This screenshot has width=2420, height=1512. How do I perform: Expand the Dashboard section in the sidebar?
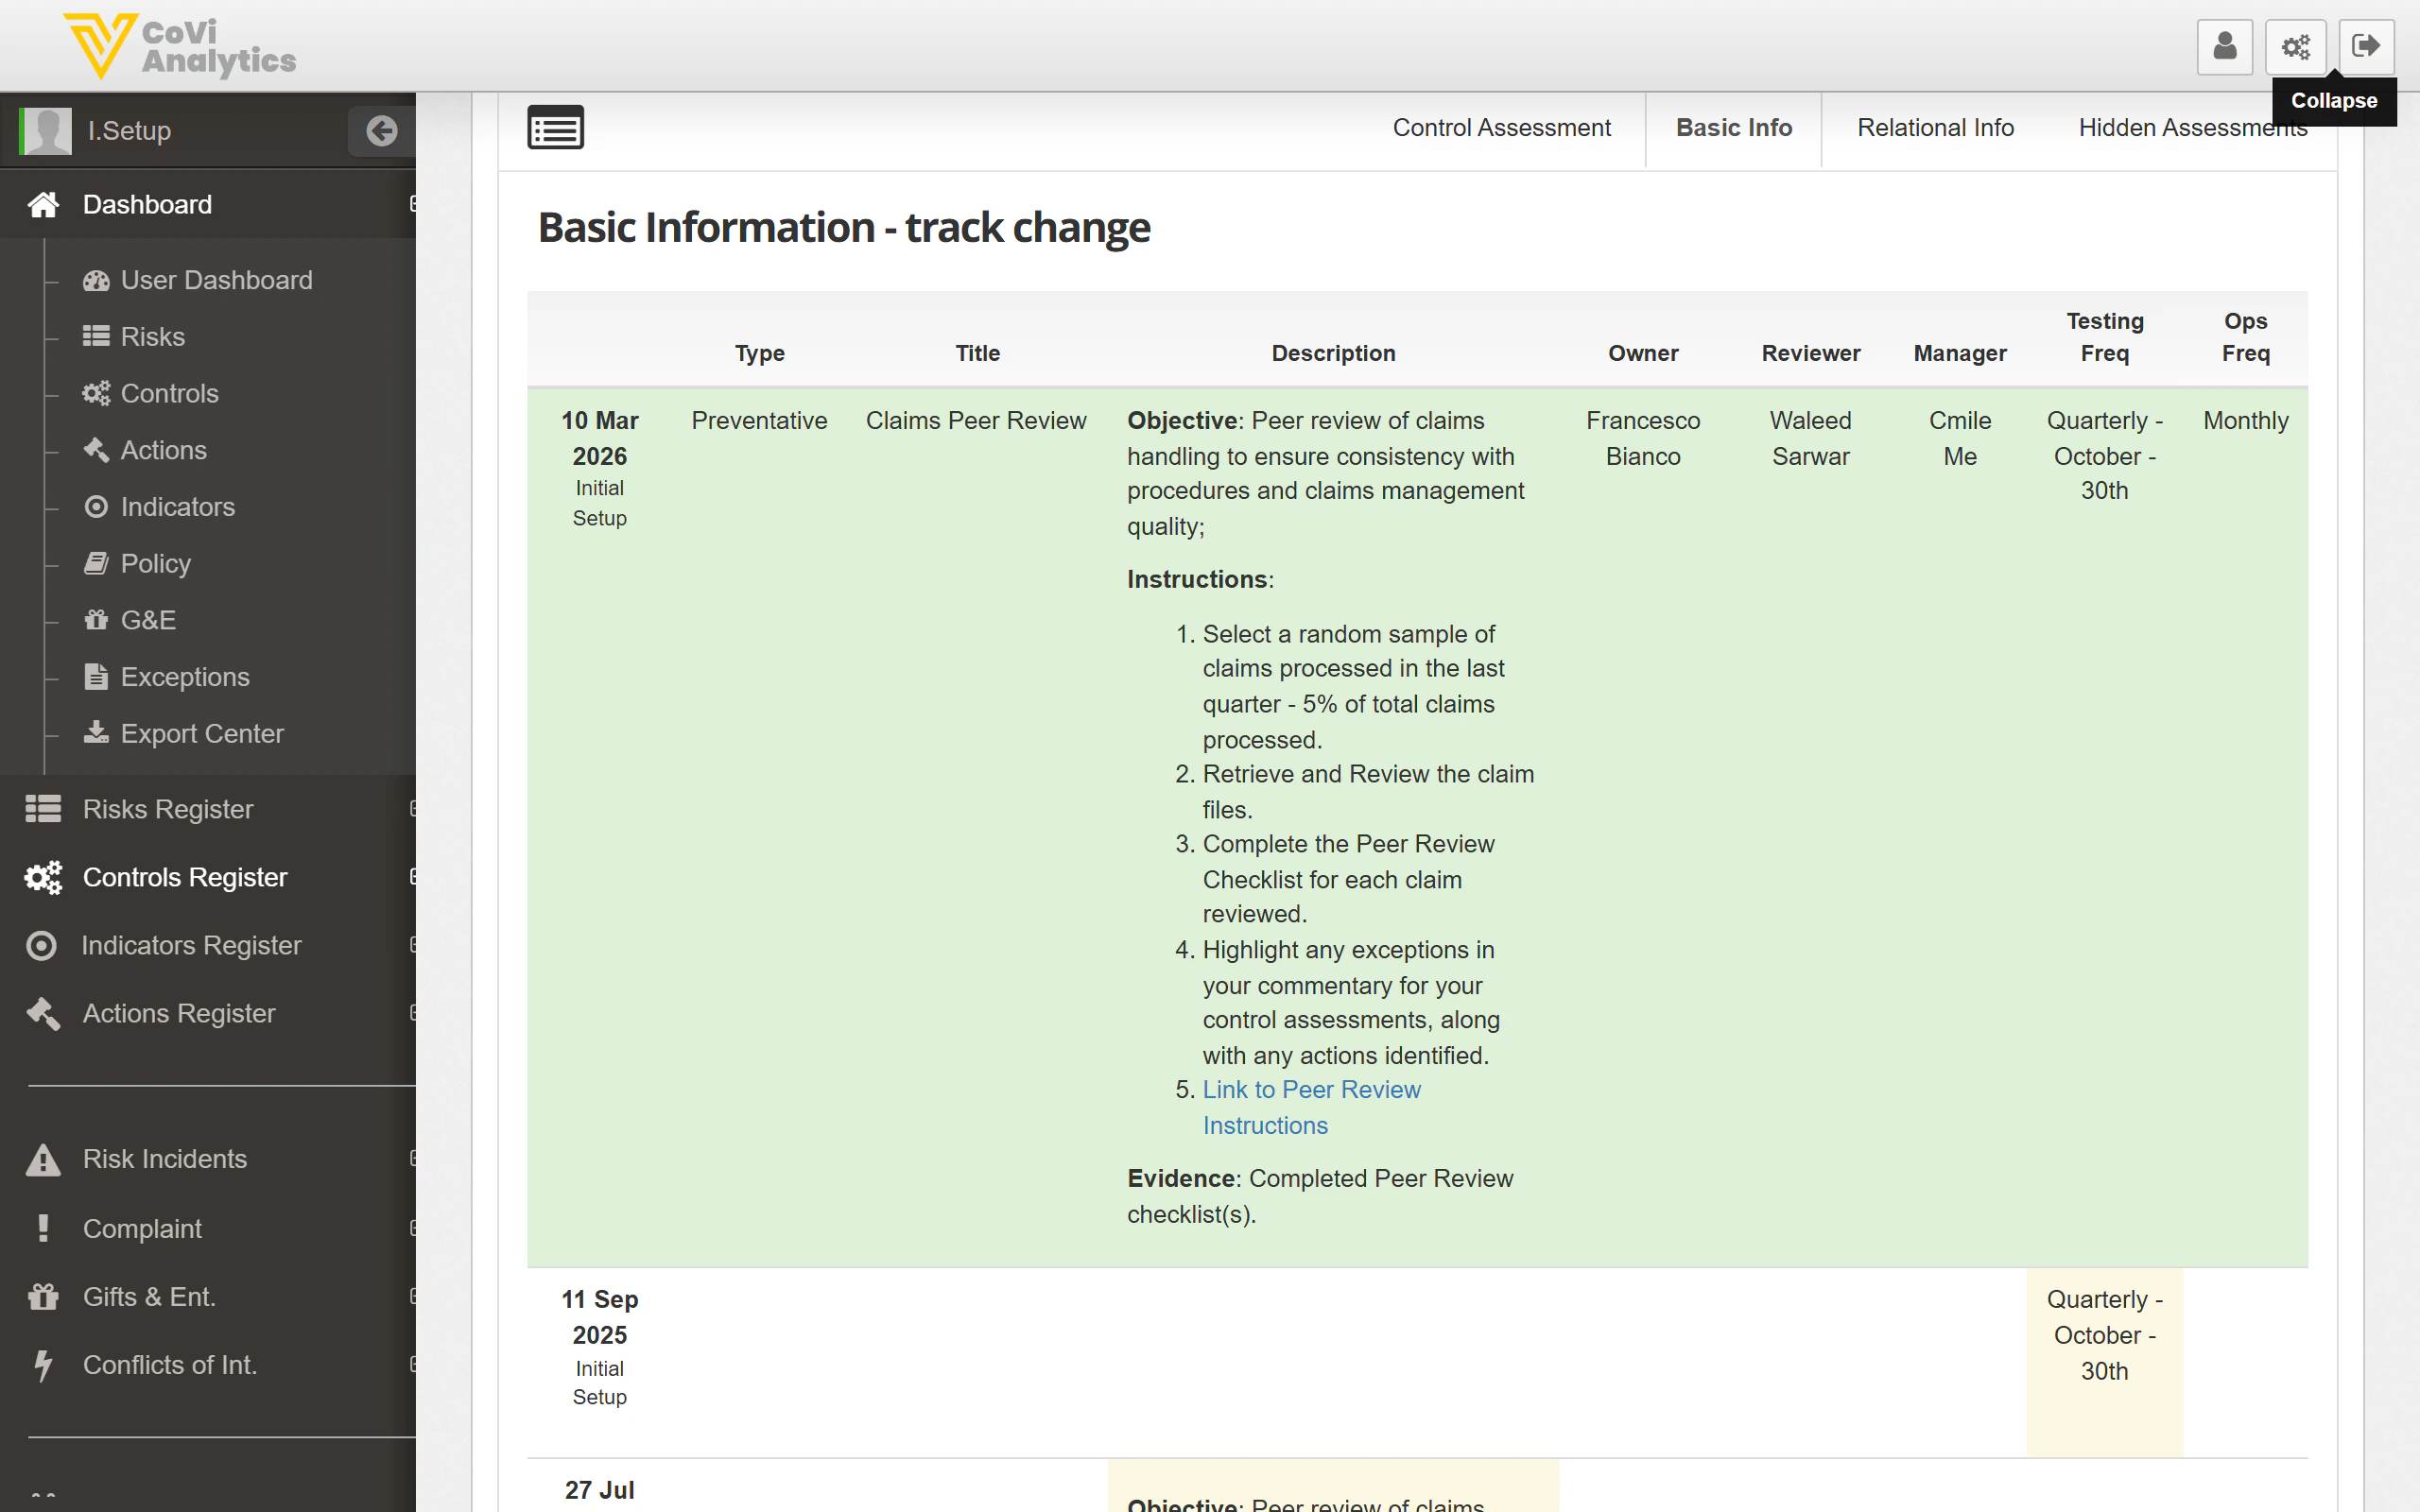coord(147,204)
